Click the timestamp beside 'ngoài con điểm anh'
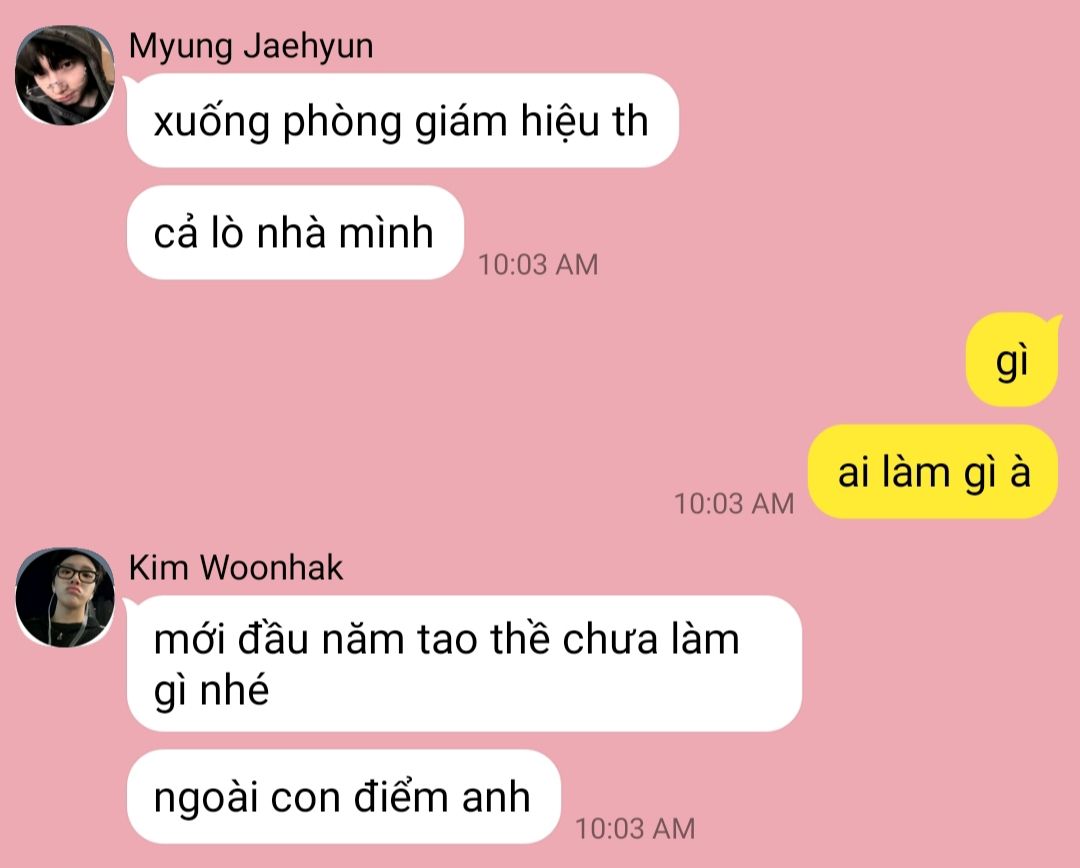This screenshot has width=1080, height=868. (x=635, y=829)
